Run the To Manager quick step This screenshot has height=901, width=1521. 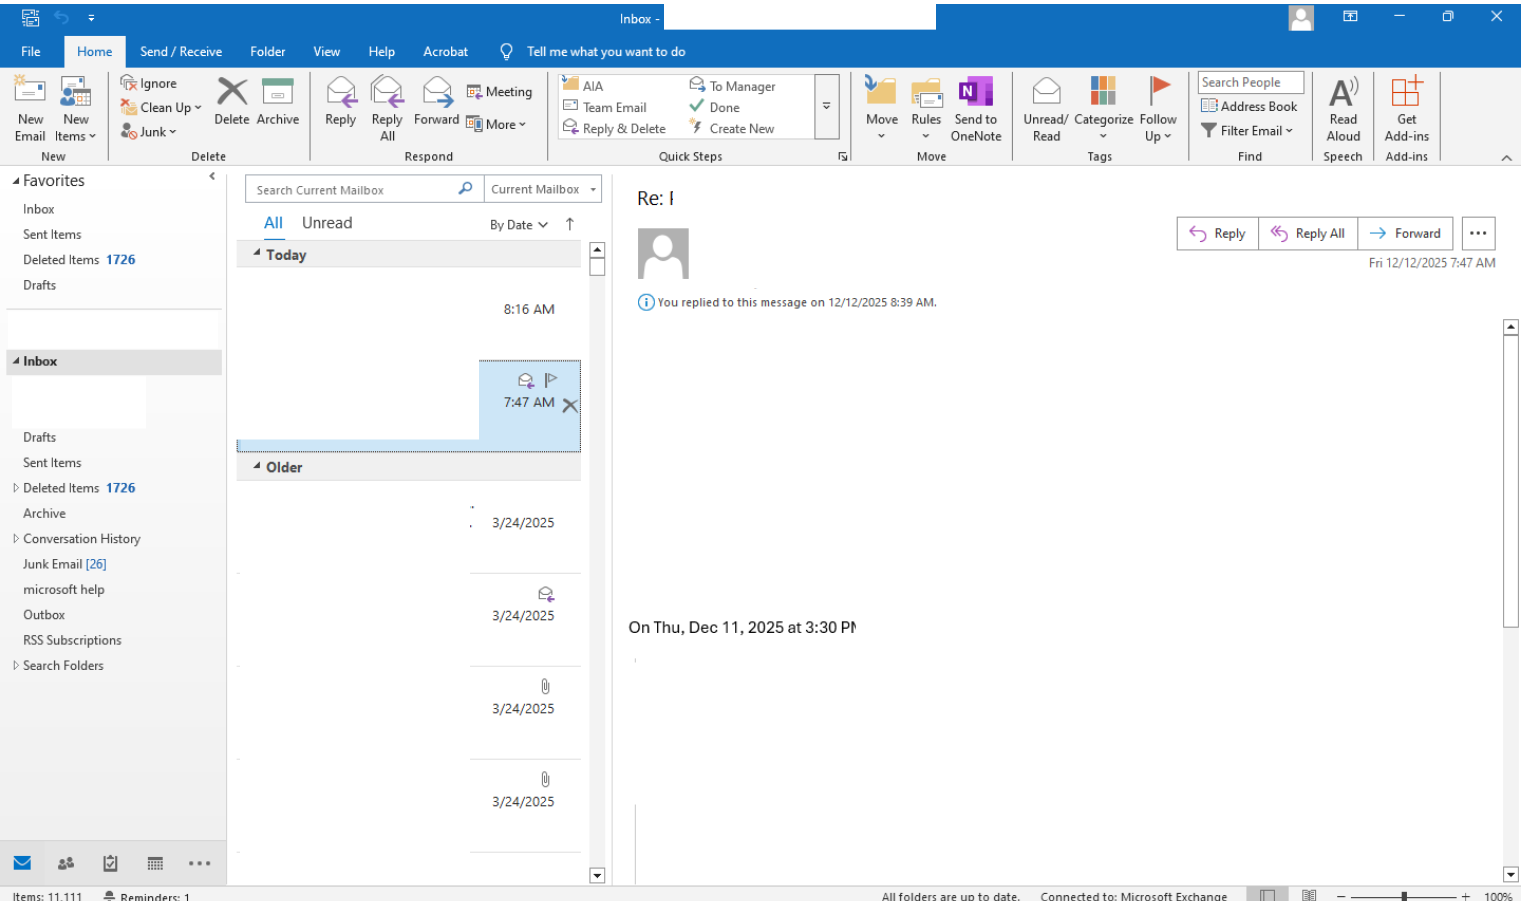[732, 86]
